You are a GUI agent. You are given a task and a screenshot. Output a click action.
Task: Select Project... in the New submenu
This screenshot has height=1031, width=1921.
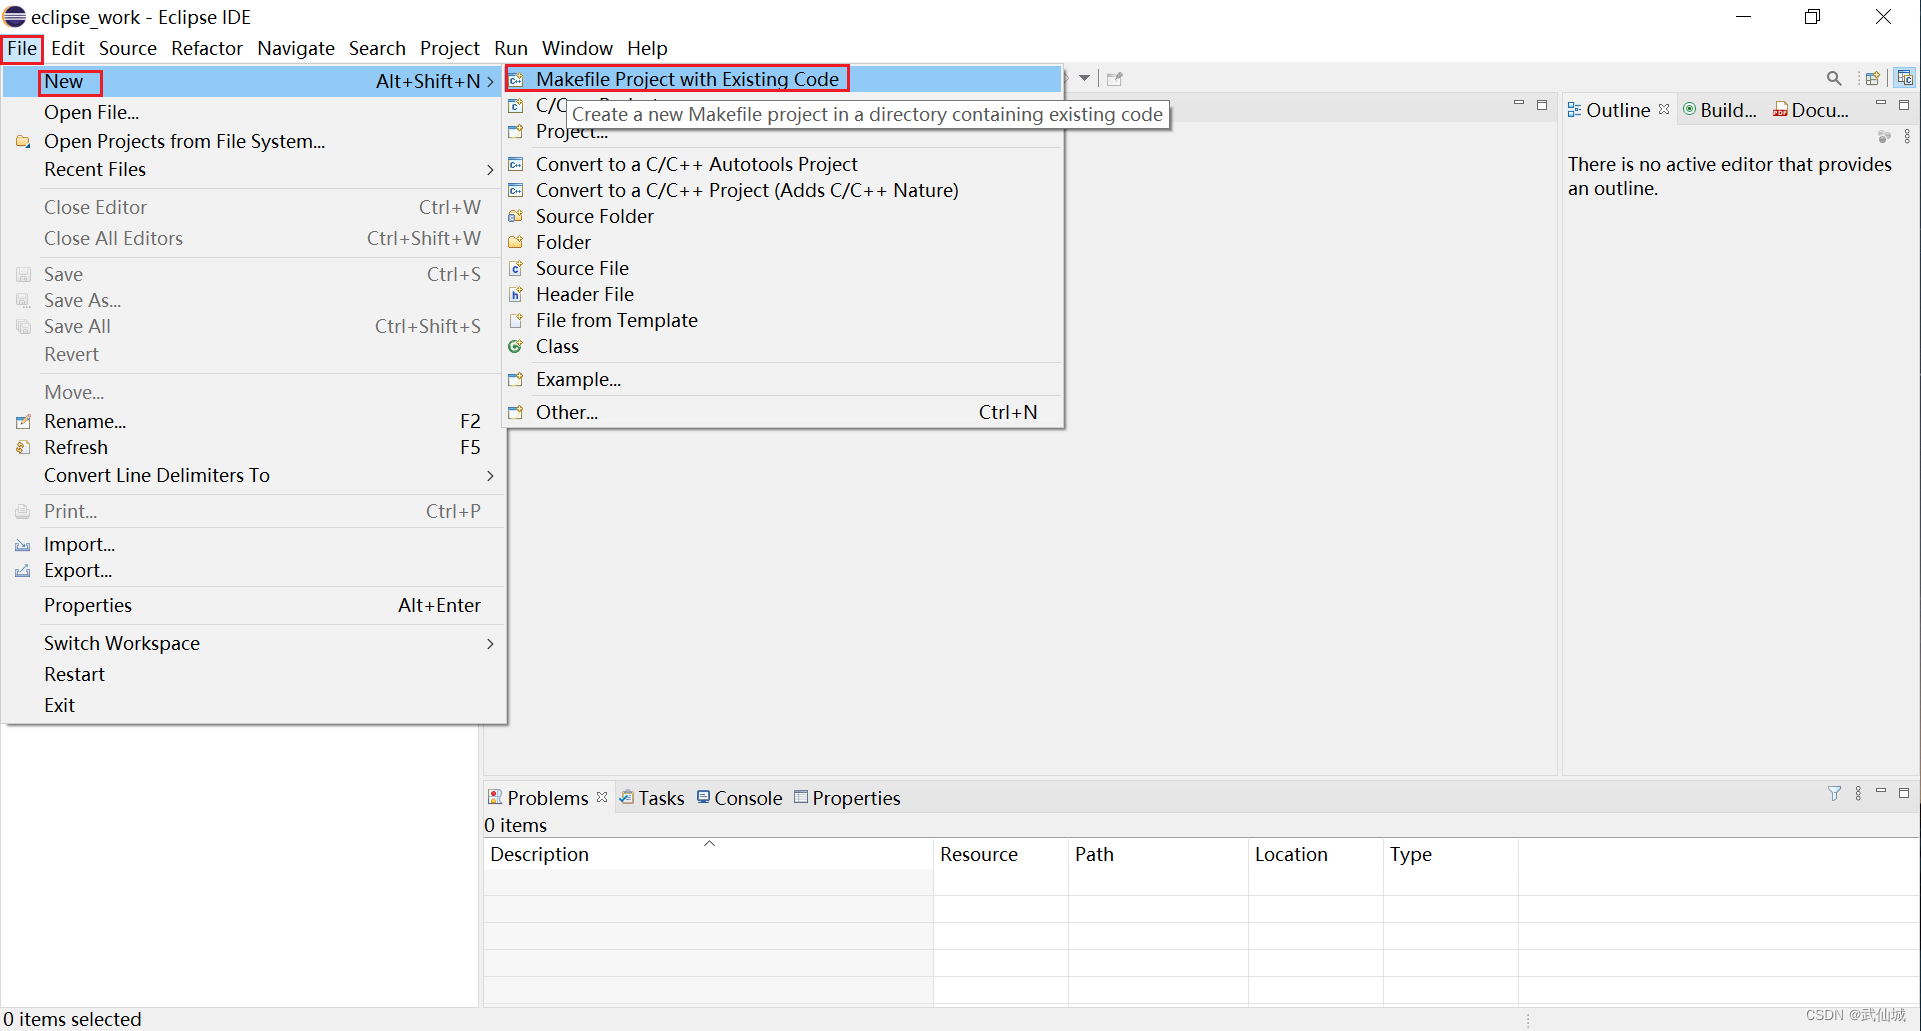click(782, 131)
